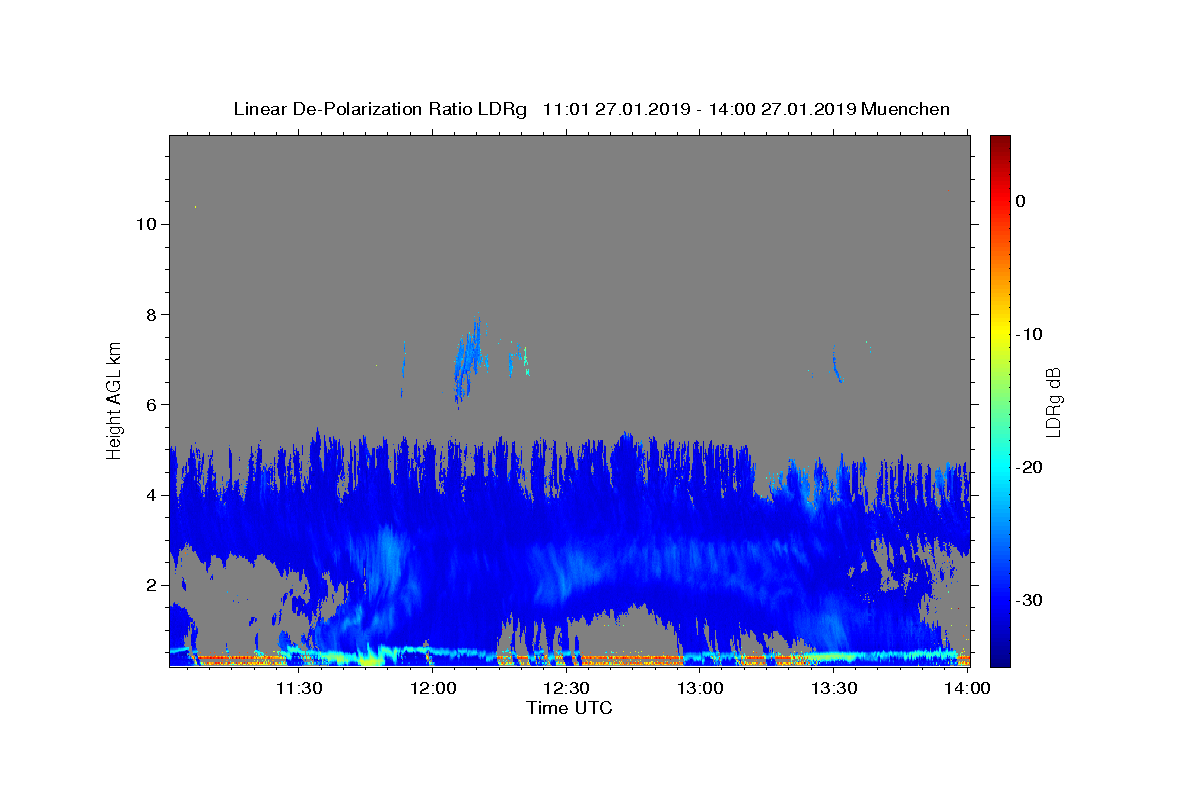Click the dark blue bottom of colorbar

click(1000, 658)
